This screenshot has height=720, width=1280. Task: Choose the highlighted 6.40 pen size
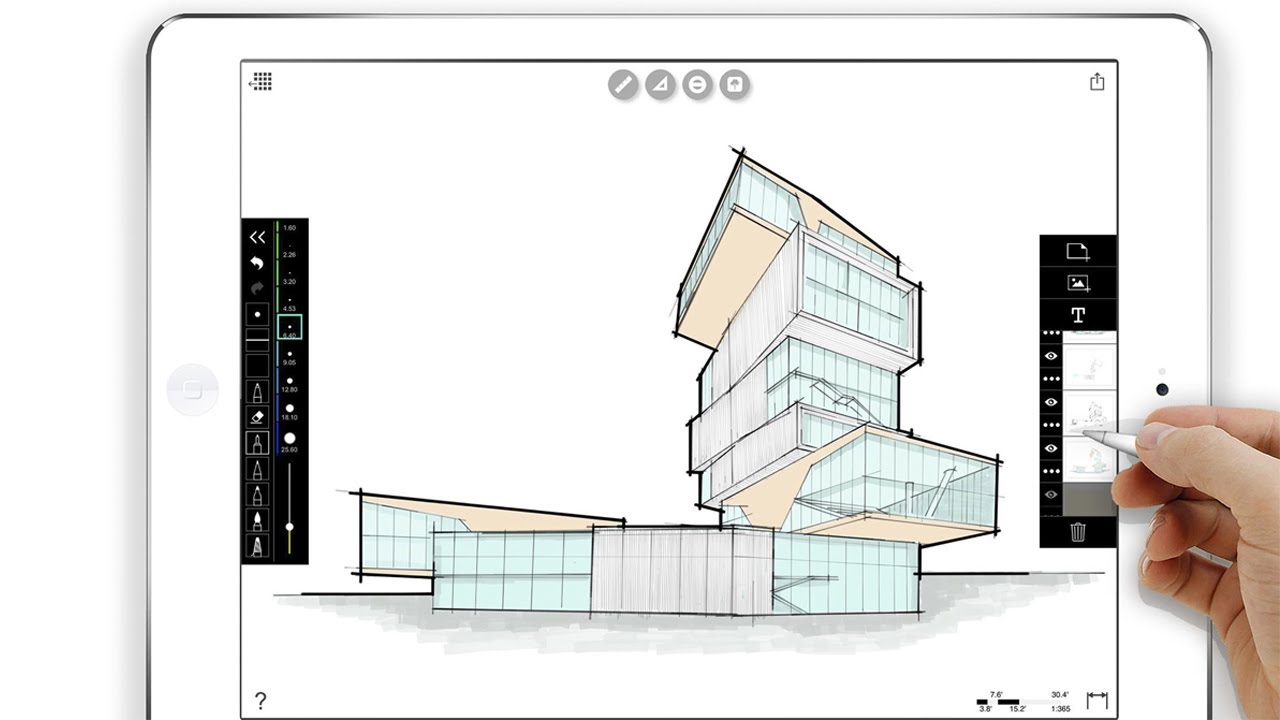(x=289, y=327)
